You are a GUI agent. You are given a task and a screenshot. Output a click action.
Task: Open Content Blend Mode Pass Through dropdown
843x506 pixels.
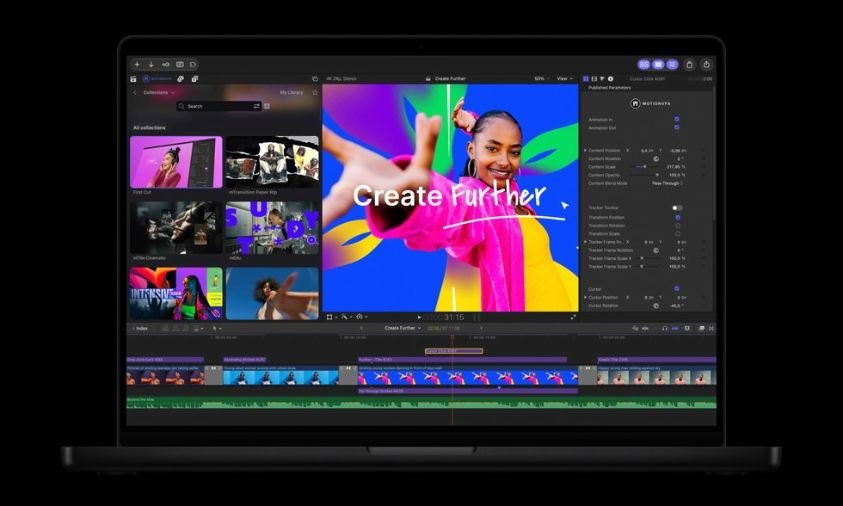(x=668, y=183)
